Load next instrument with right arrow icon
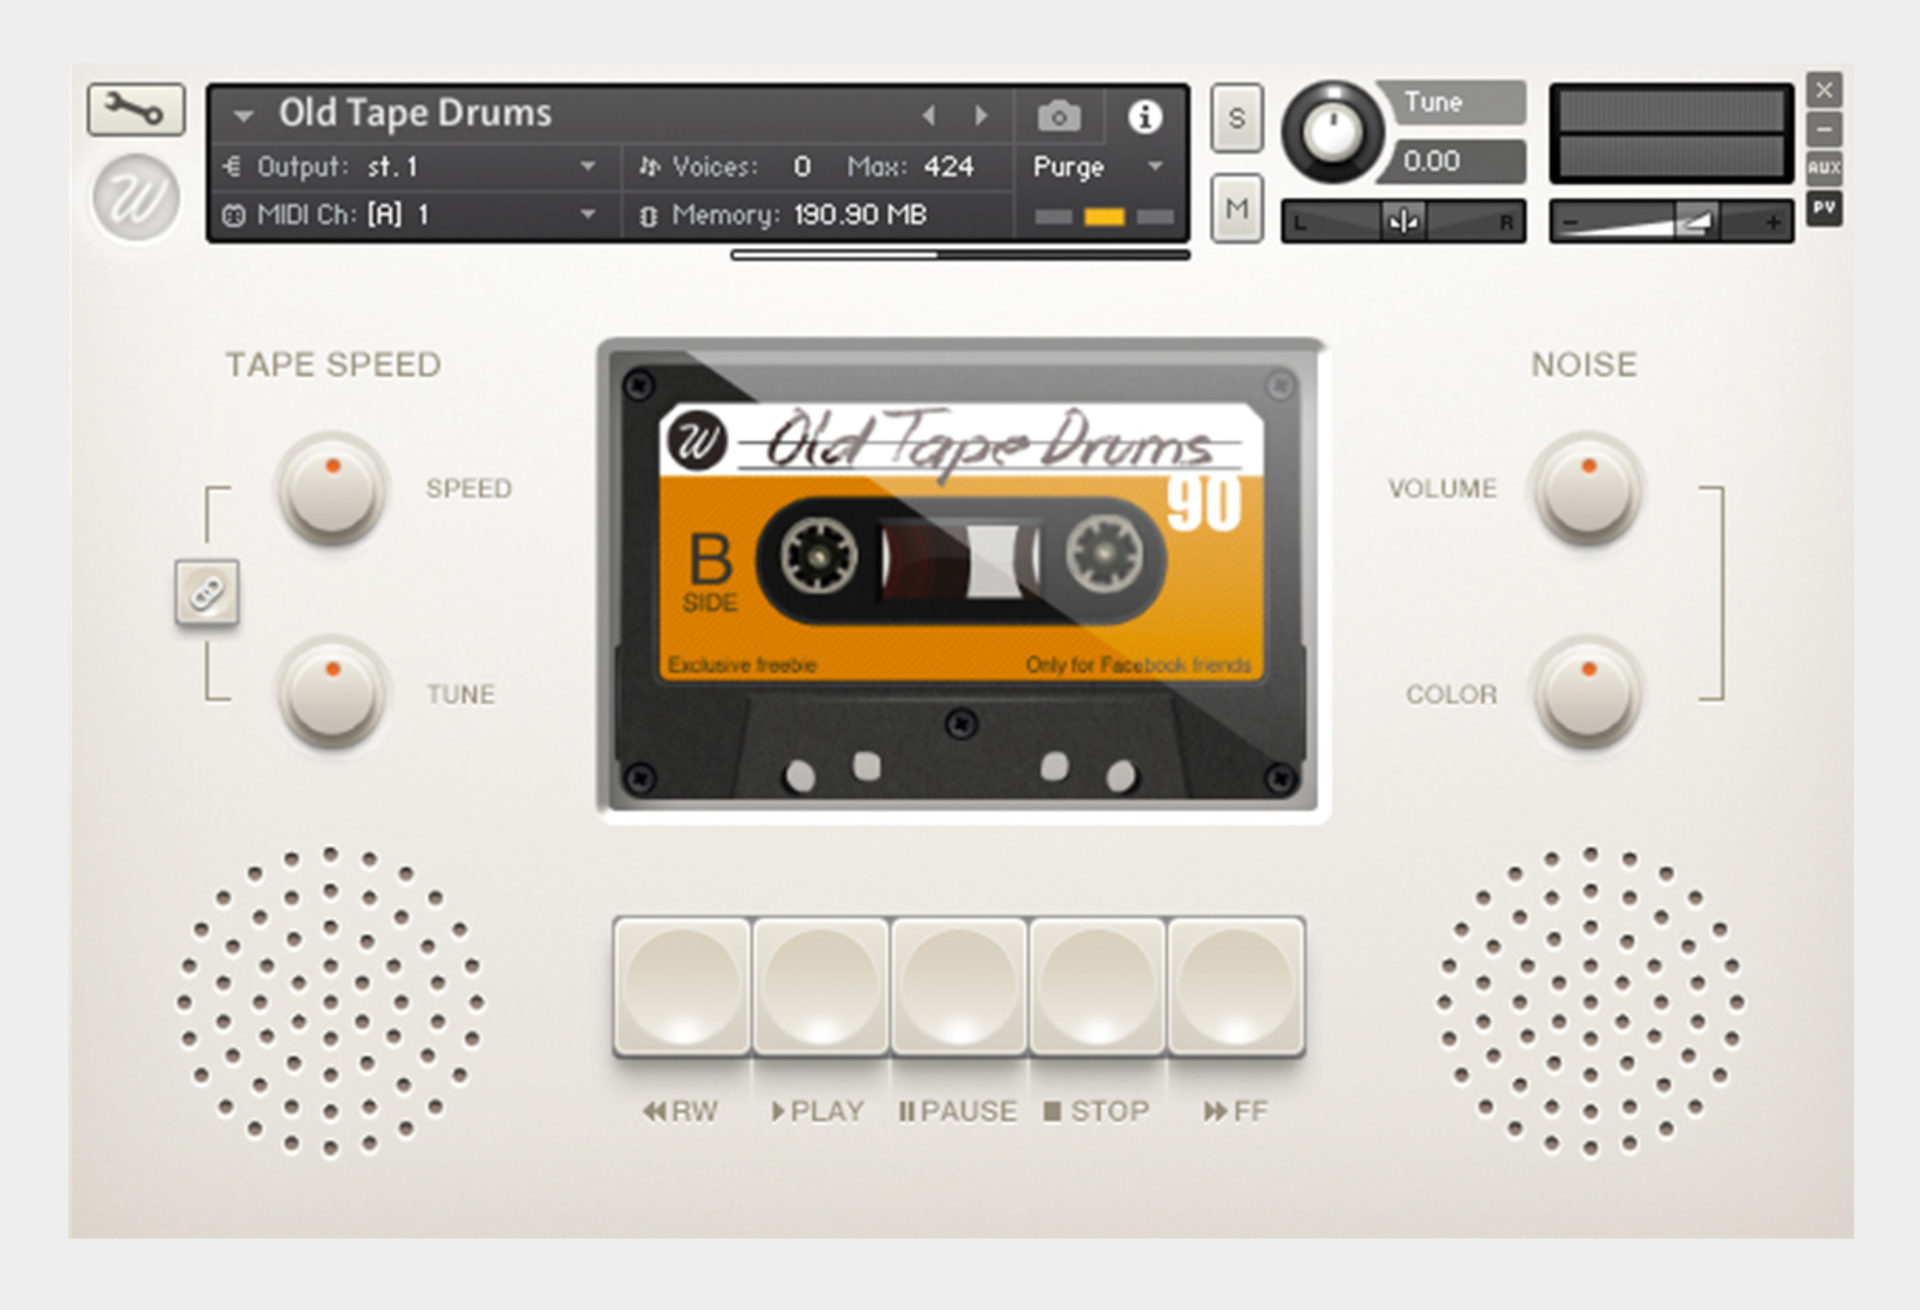The width and height of the screenshot is (1920, 1310). pos(980,114)
